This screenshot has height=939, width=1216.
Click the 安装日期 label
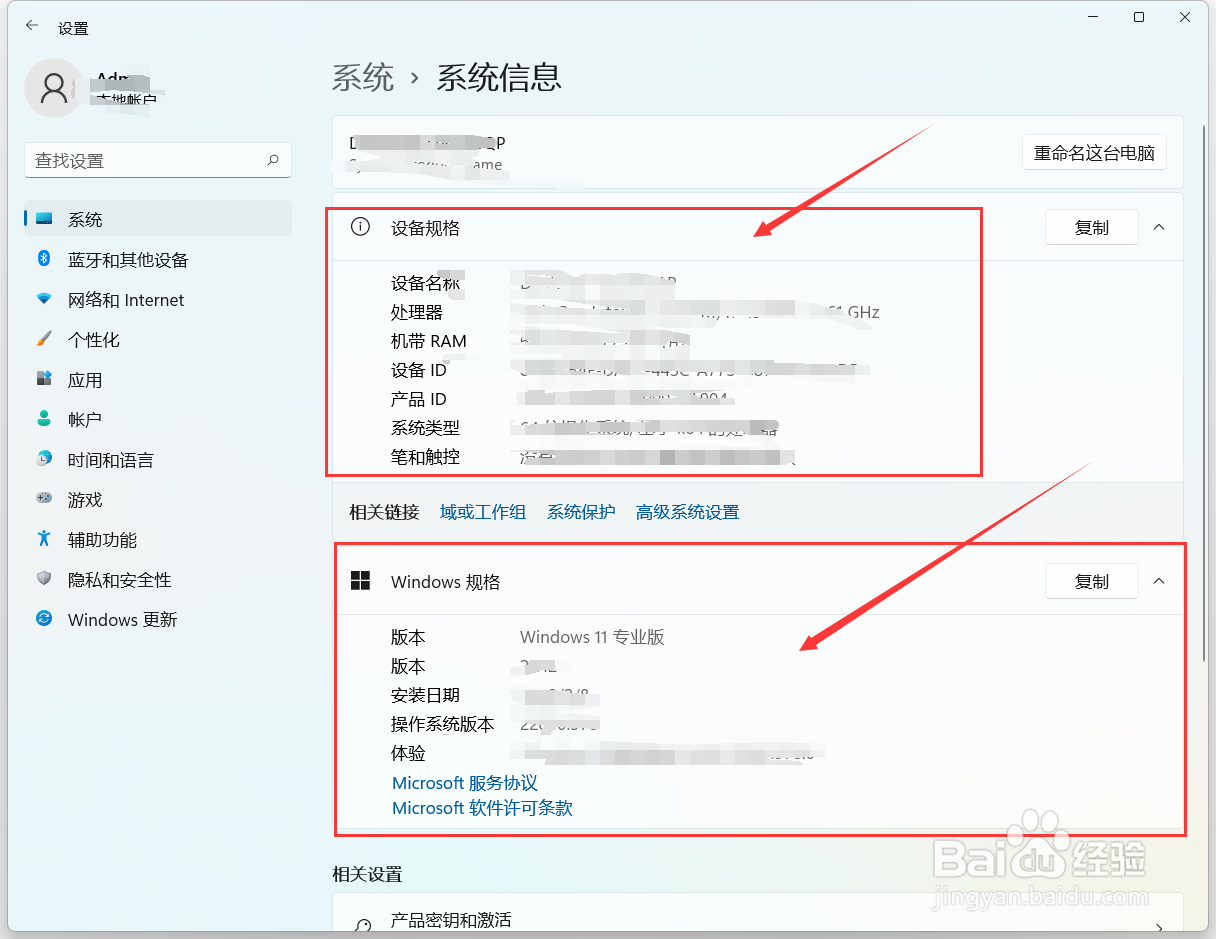click(425, 695)
